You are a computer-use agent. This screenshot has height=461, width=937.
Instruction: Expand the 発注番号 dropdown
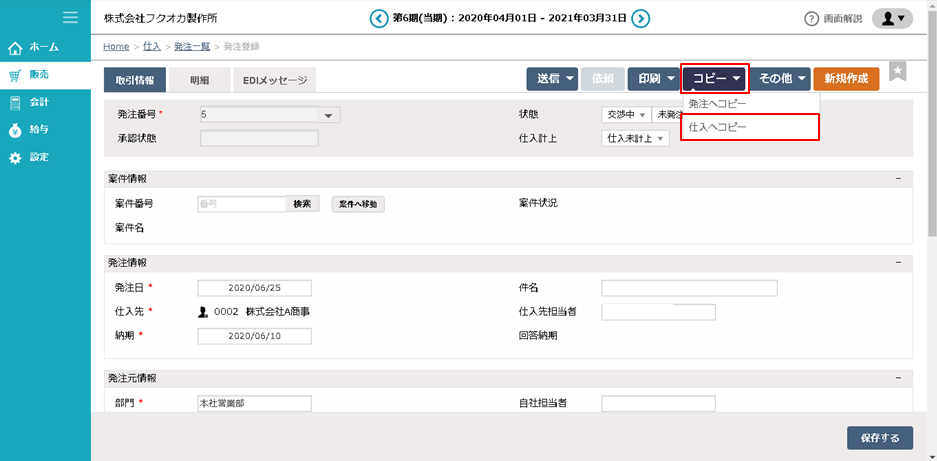point(329,115)
